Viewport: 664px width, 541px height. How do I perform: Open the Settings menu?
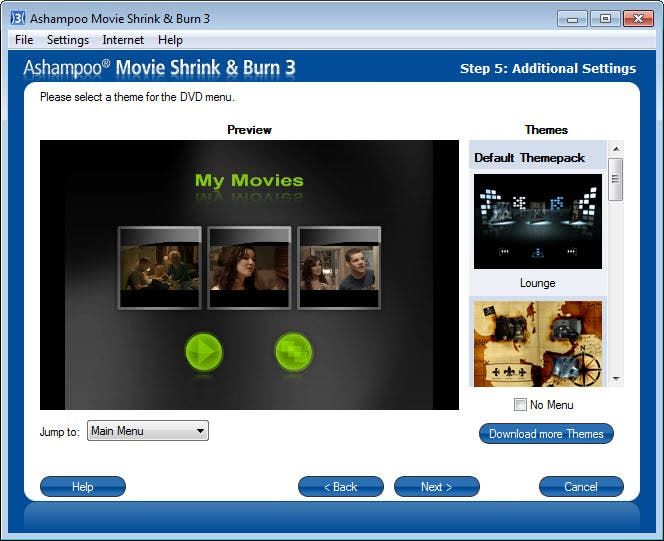[68, 40]
